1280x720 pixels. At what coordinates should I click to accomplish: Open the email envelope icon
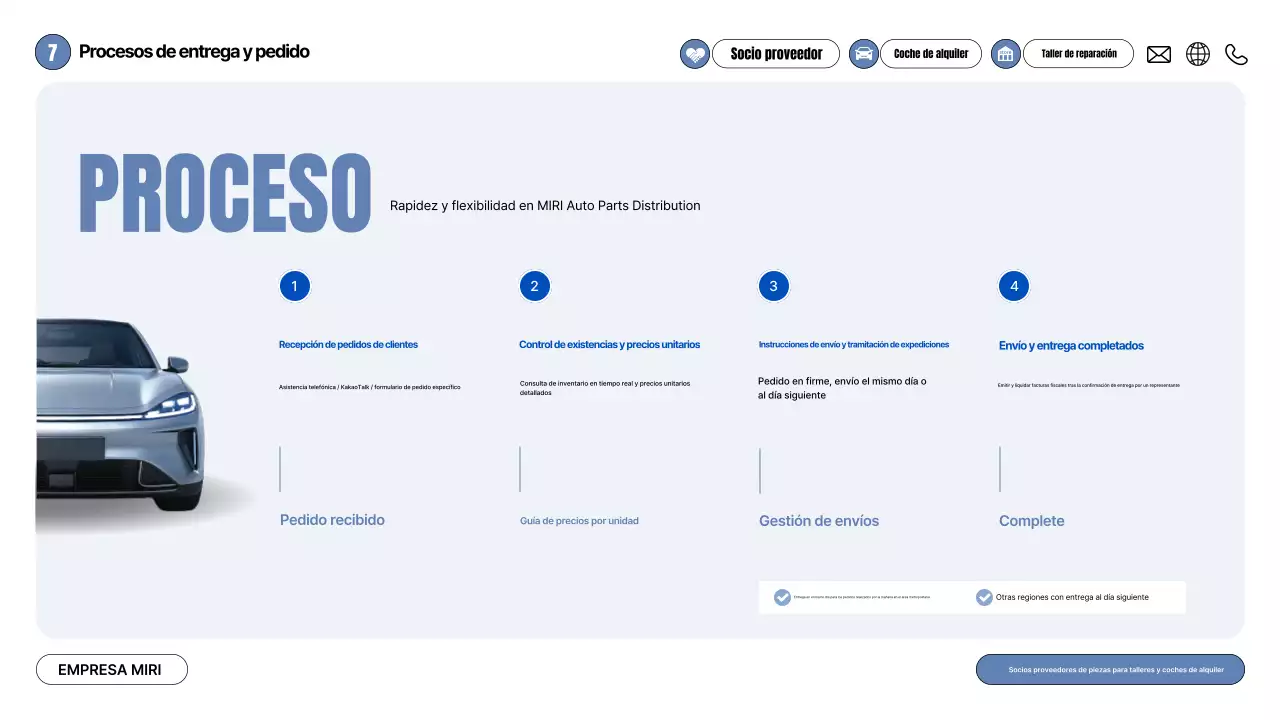click(1159, 55)
